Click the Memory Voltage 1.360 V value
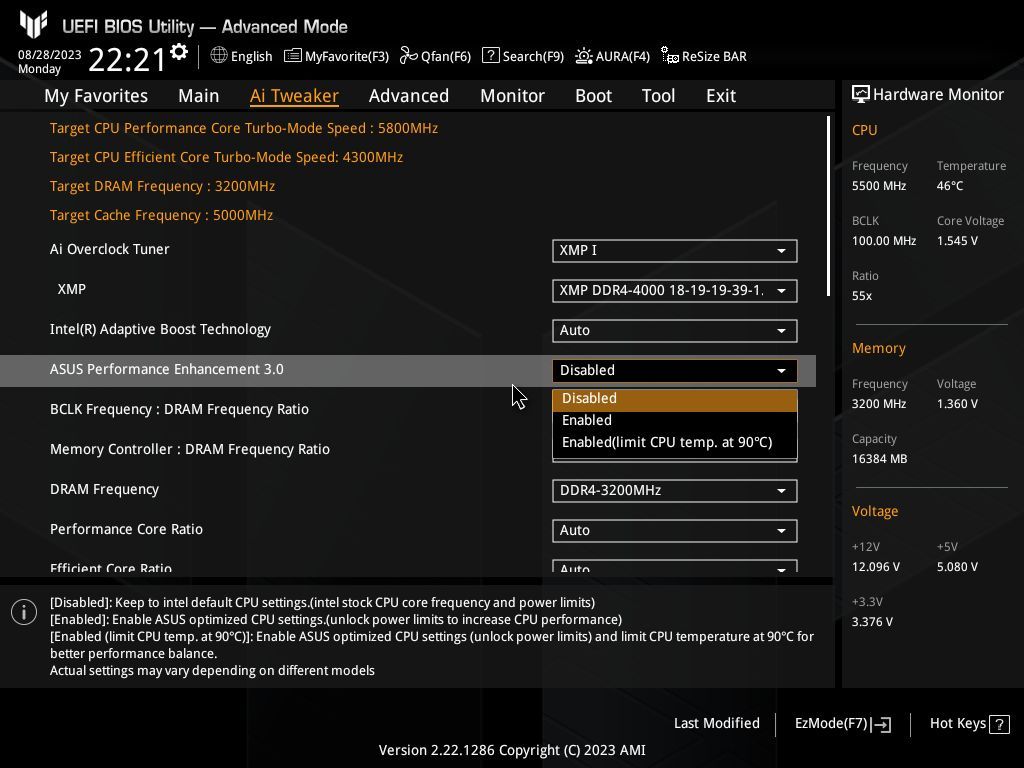 (x=957, y=404)
